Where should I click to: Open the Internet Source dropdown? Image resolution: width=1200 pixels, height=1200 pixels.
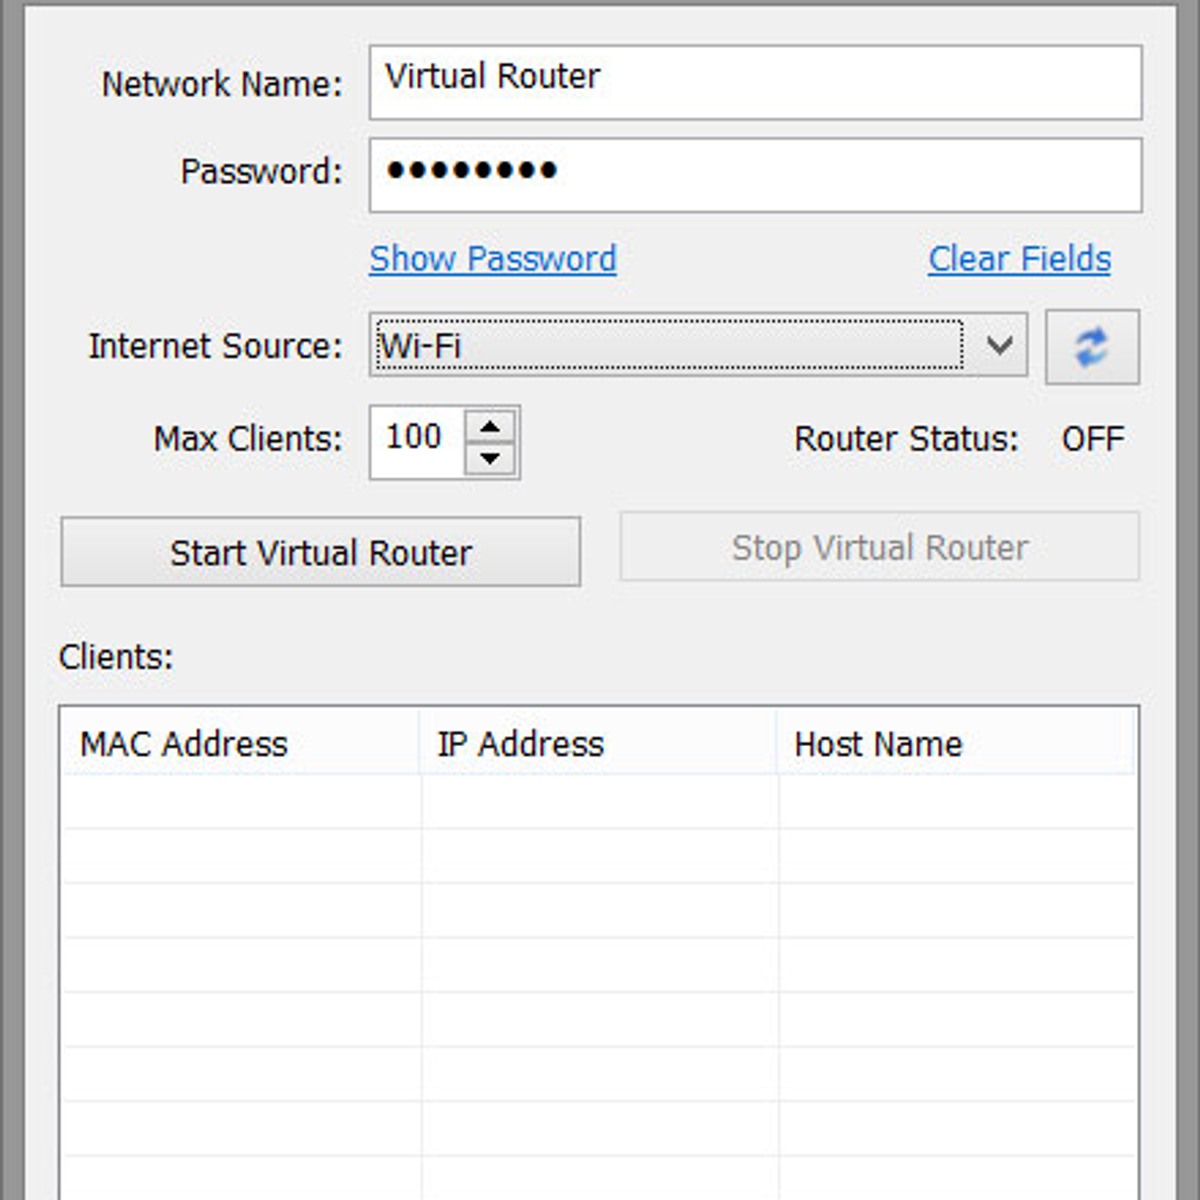[x=698, y=345]
